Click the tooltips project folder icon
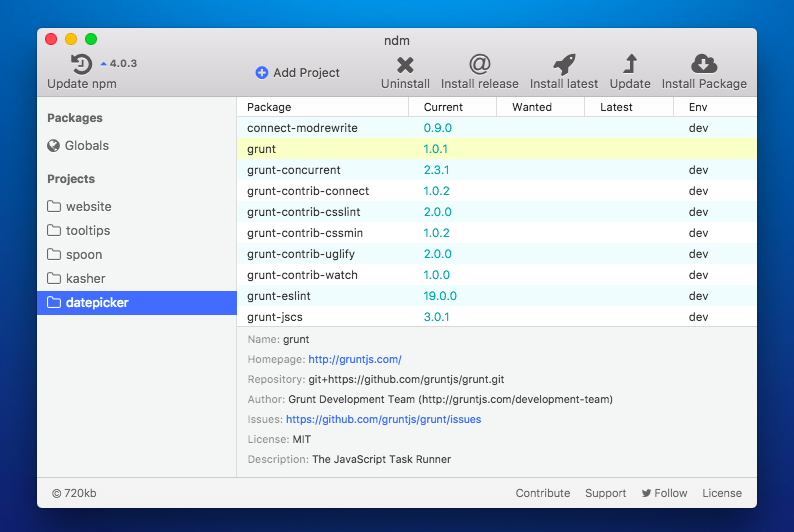The height and width of the screenshot is (532, 794). tap(54, 230)
